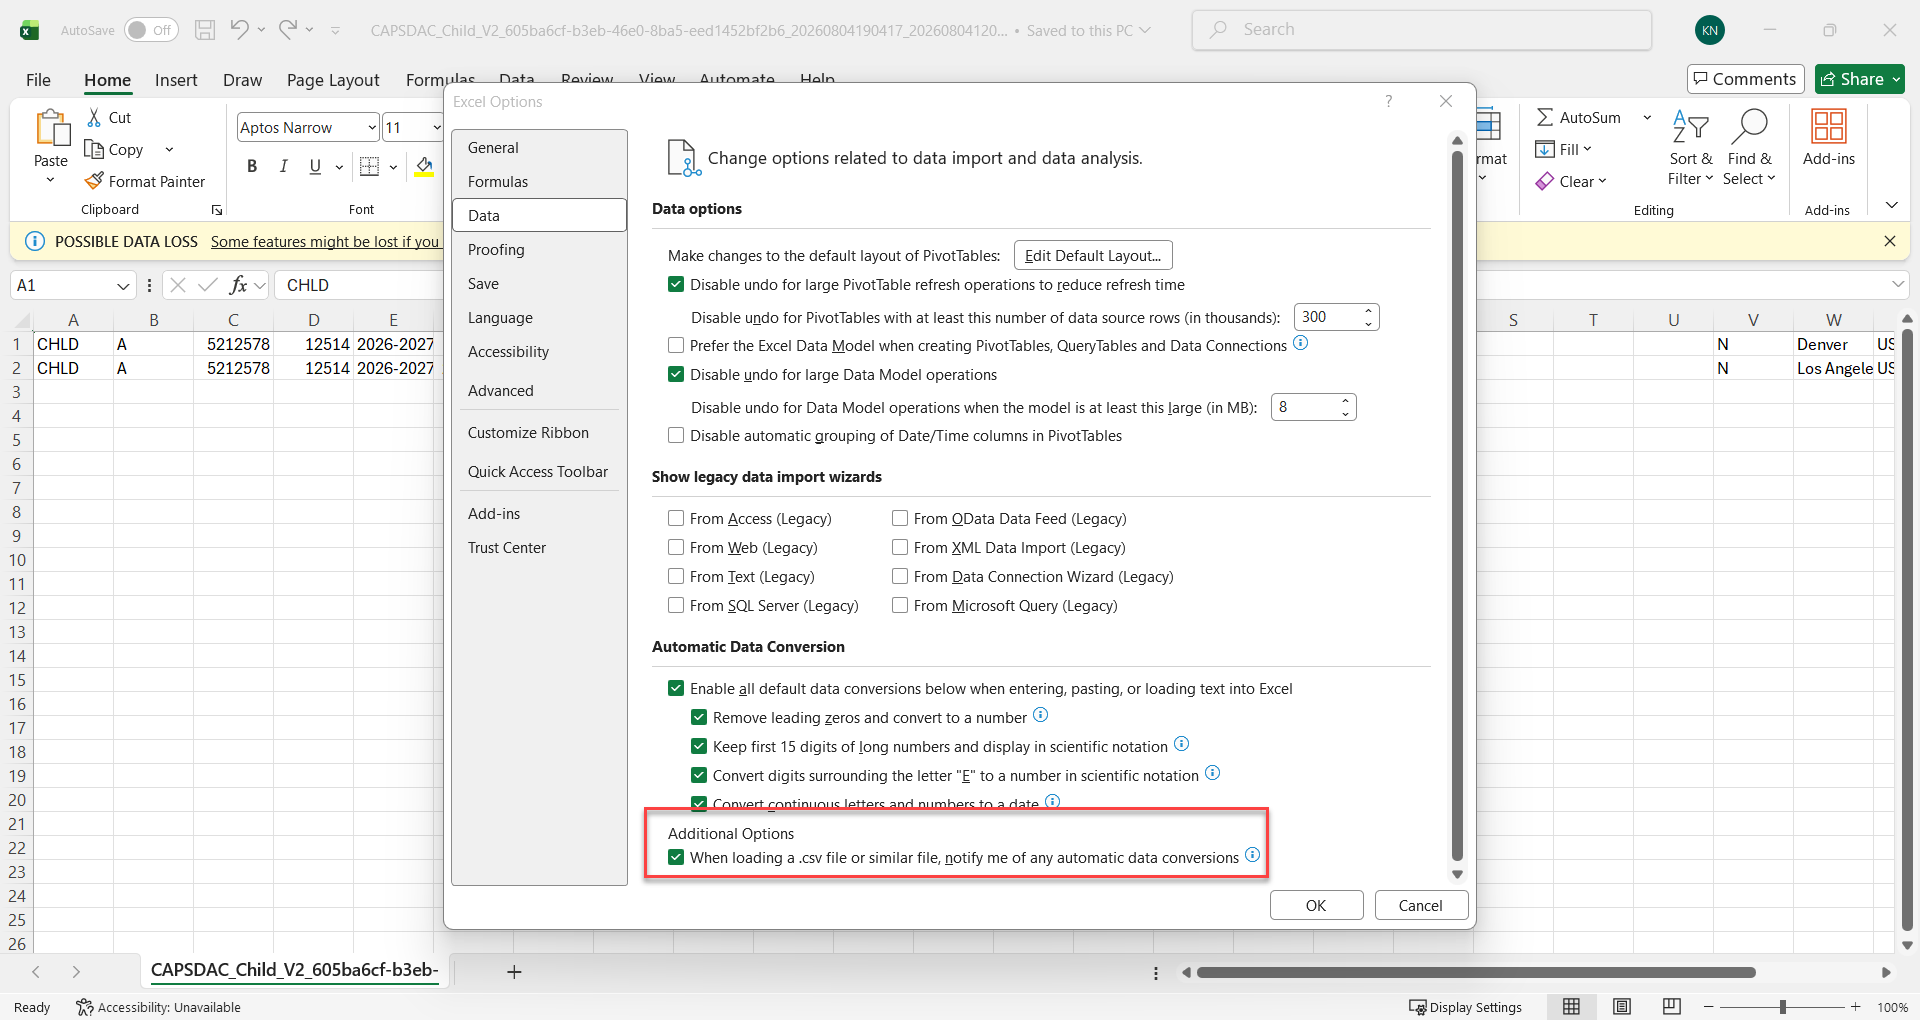
Task: Click the Borders icon in Font group
Action: (369, 166)
